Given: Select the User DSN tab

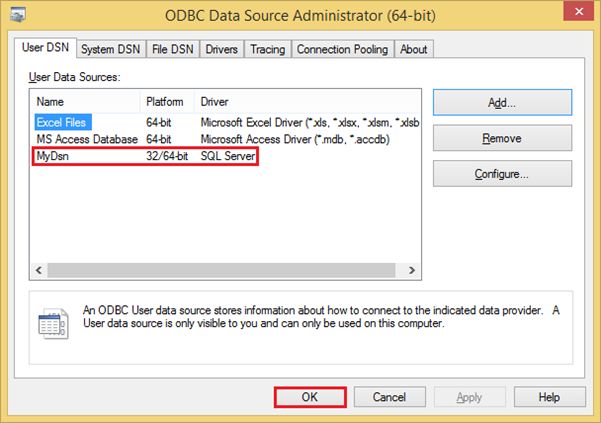Looking at the screenshot, I should [46, 48].
